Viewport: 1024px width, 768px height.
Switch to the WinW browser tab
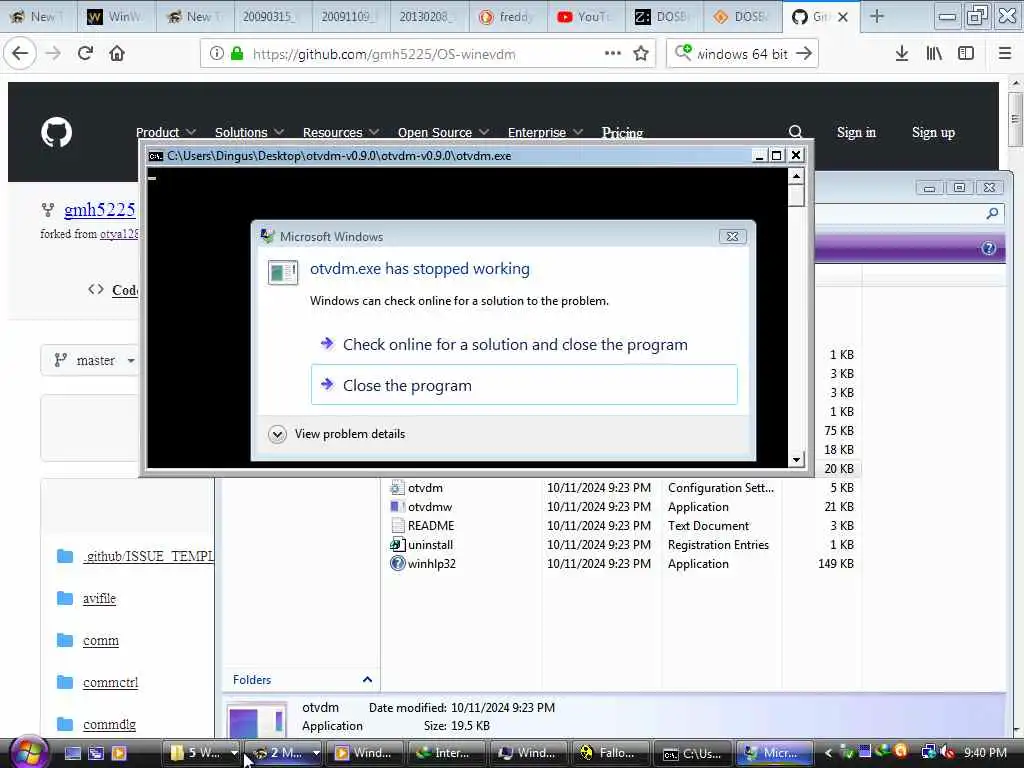116,17
